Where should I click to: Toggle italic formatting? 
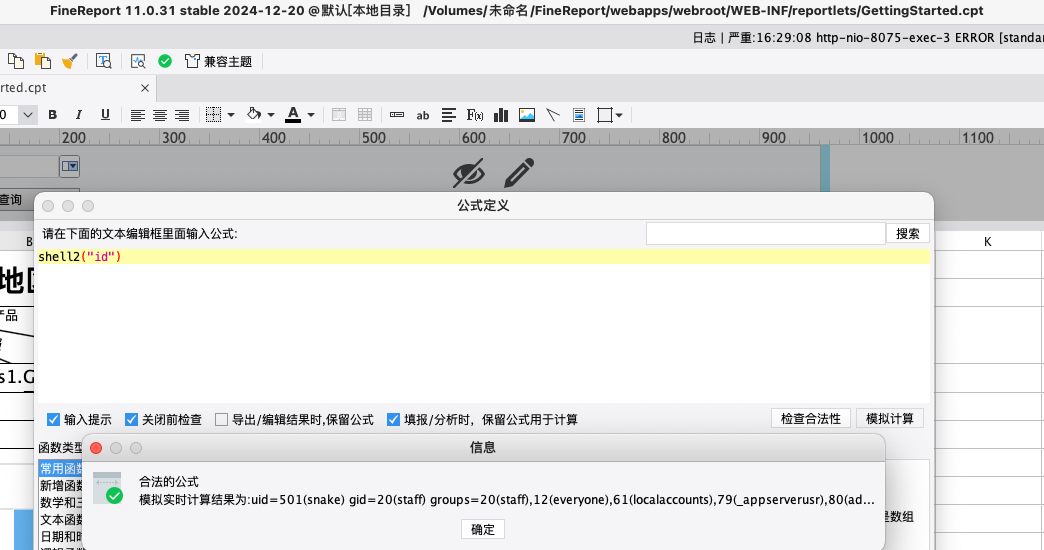click(x=79, y=115)
